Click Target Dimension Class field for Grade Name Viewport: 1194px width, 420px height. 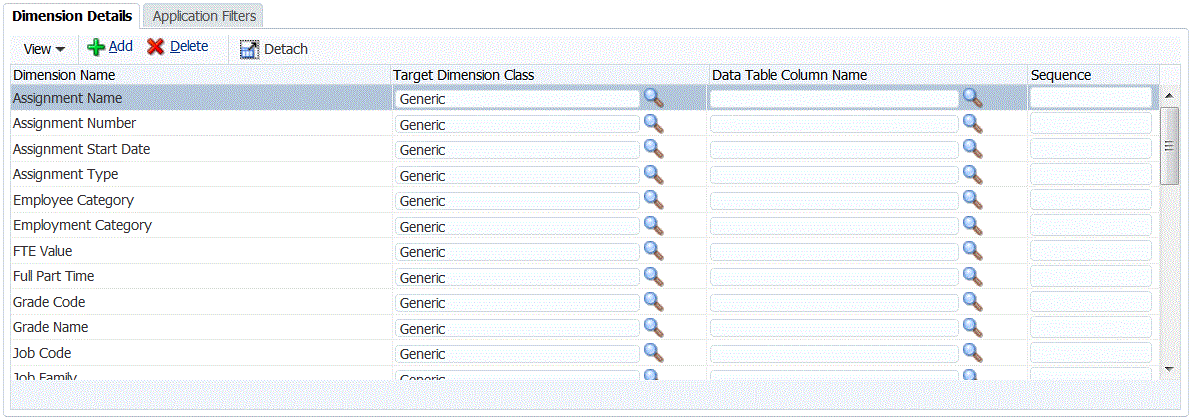tap(517, 328)
